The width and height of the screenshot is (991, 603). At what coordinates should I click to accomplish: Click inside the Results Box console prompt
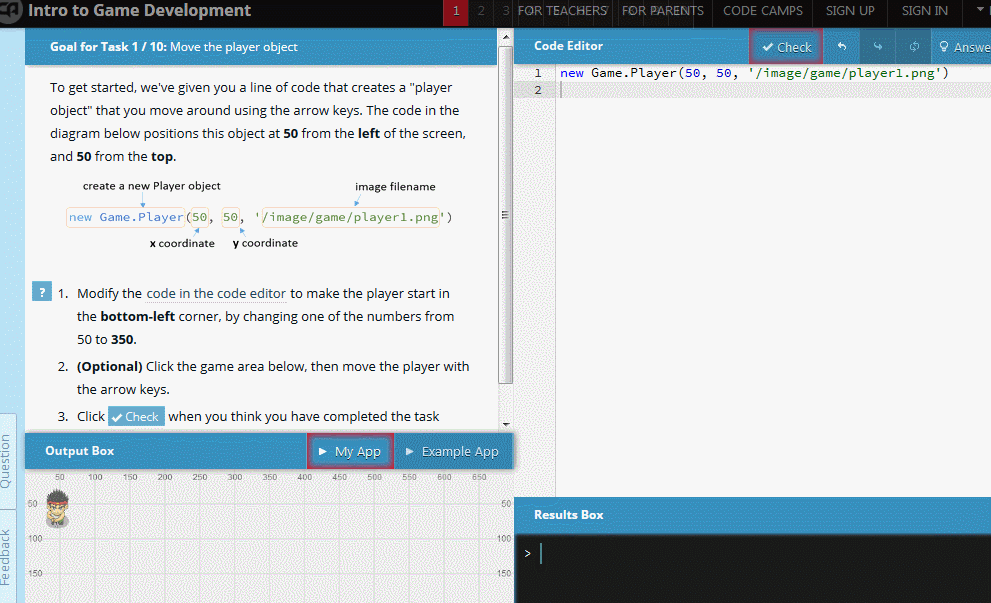tap(545, 553)
